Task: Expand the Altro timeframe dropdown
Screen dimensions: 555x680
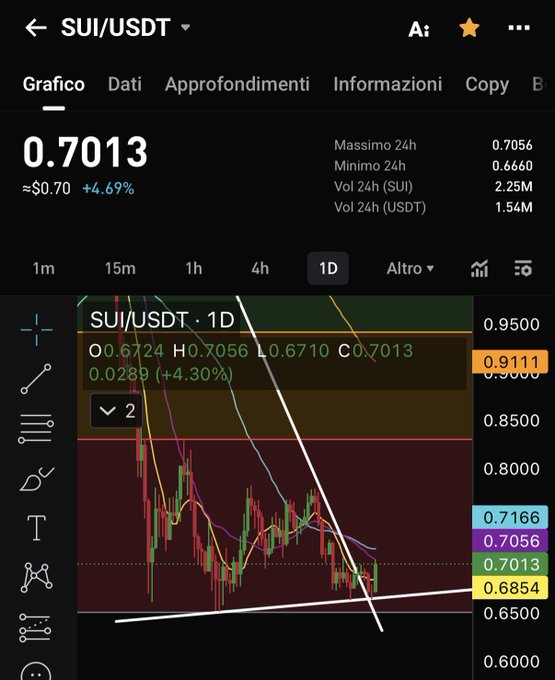Action: tap(410, 268)
